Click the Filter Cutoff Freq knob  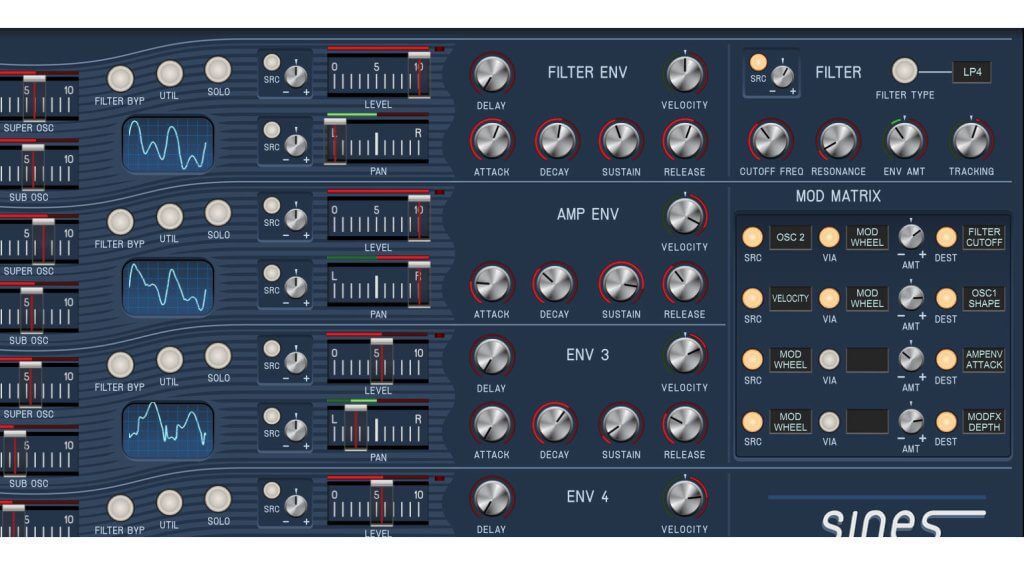(770, 140)
